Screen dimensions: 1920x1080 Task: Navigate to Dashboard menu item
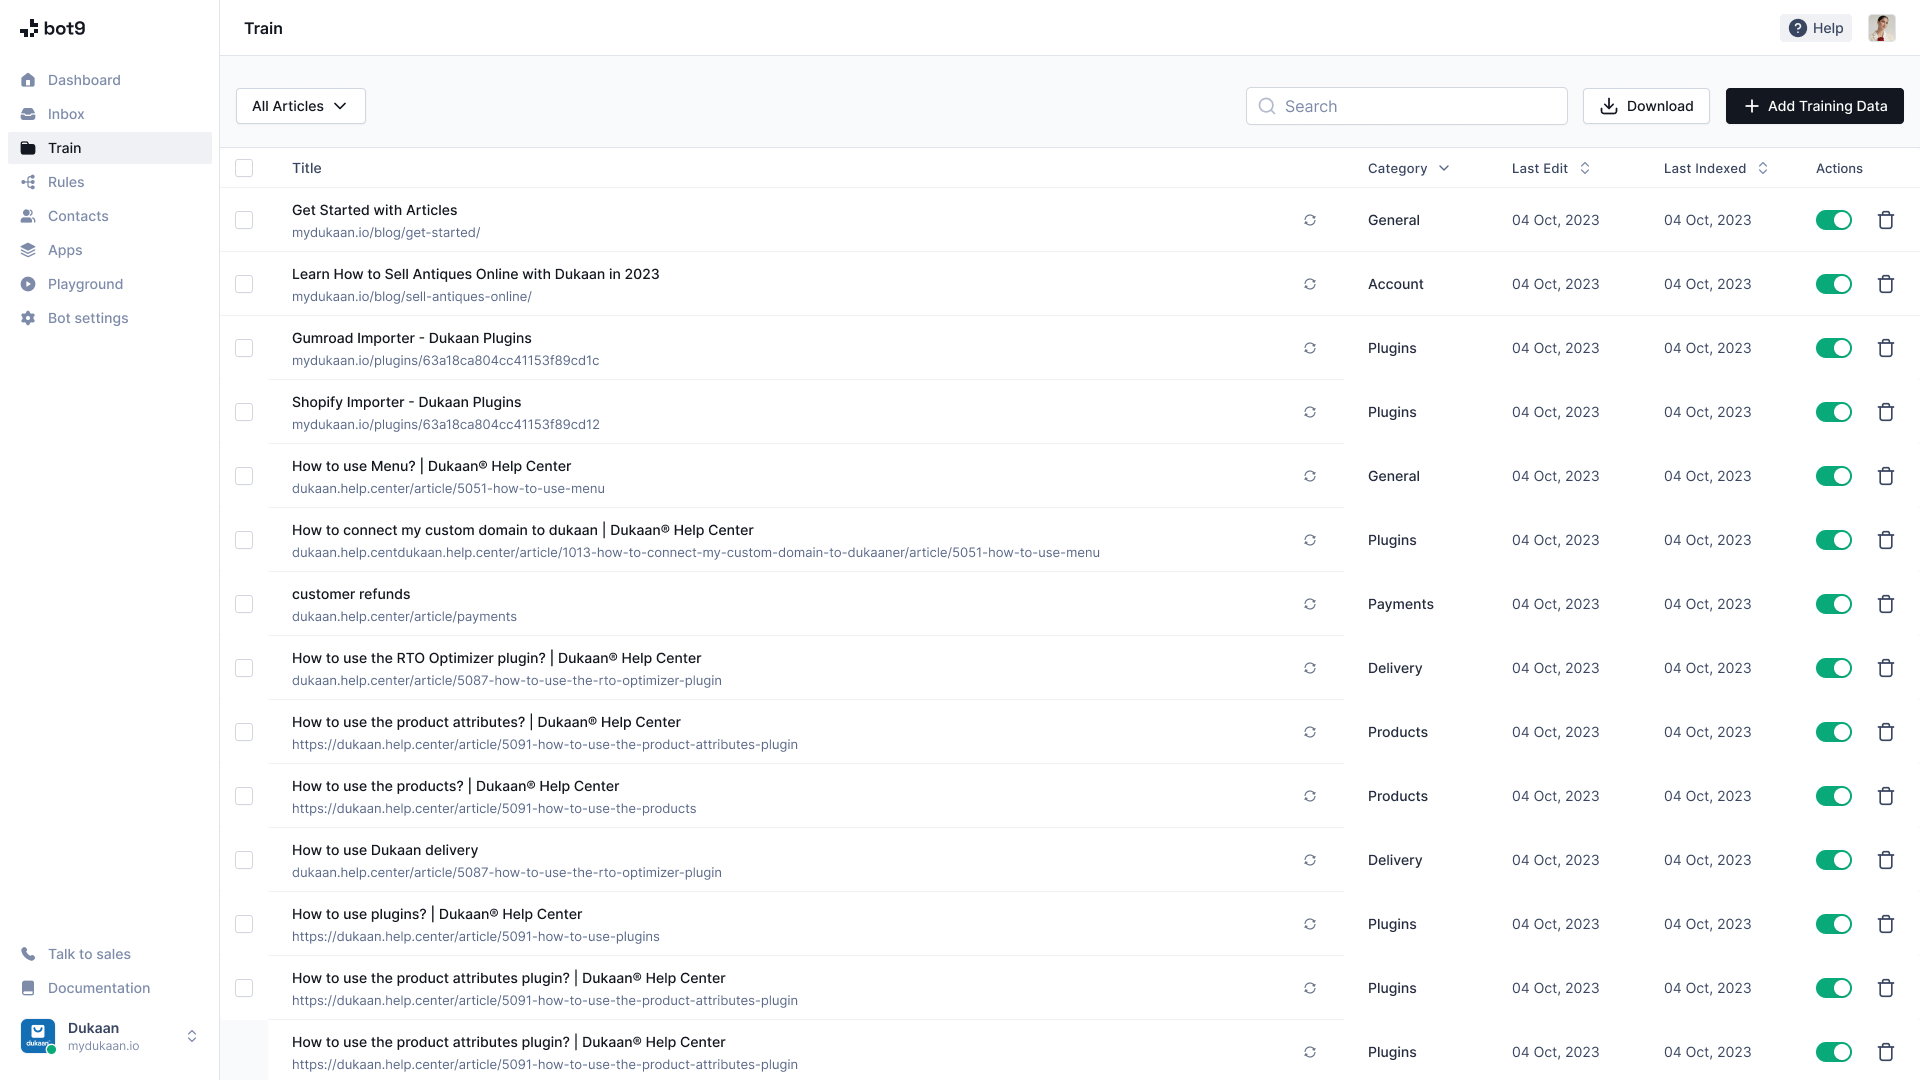point(84,80)
